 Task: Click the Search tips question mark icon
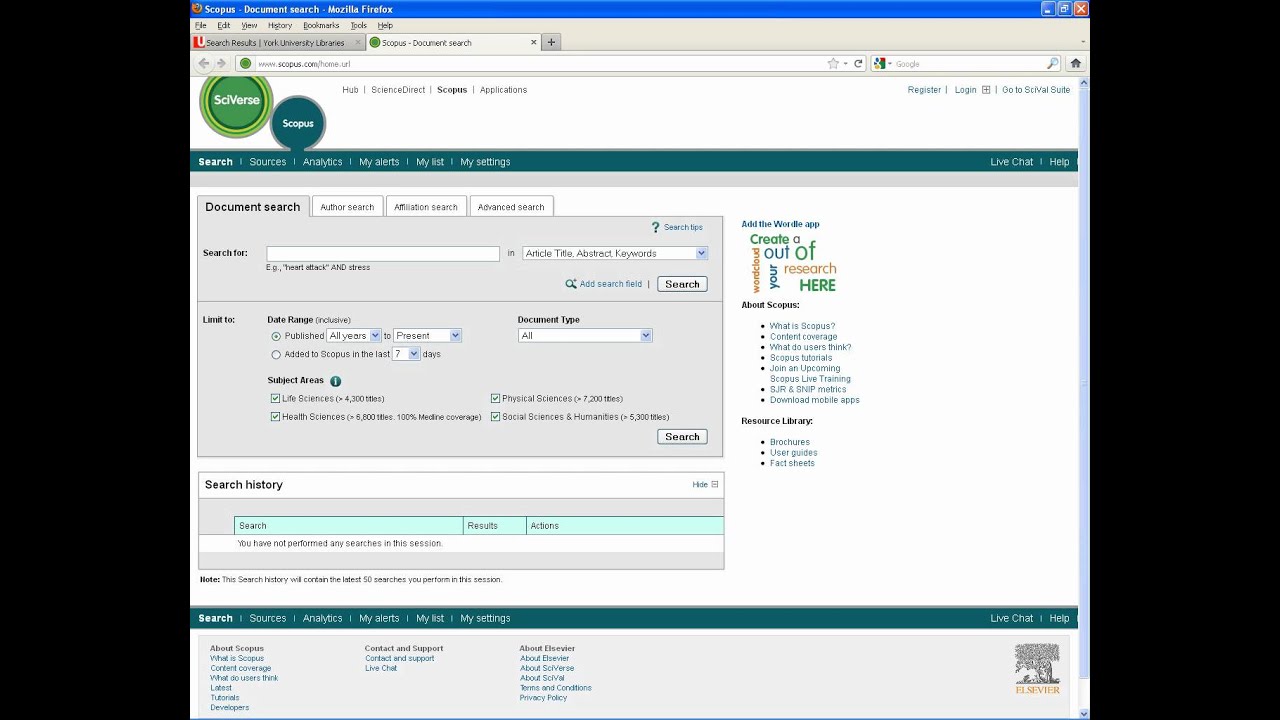(656, 227)
